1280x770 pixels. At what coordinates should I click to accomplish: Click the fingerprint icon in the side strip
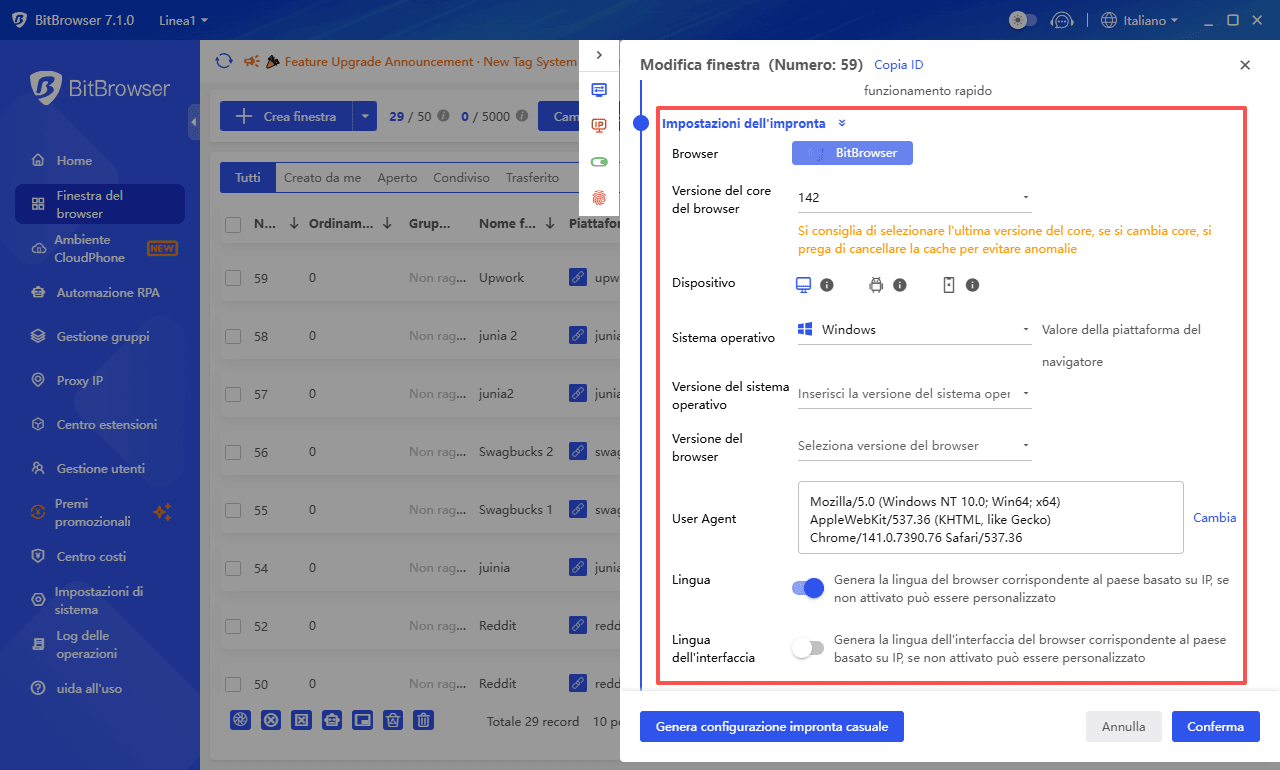pyautogui.click(x=599, y=197)
